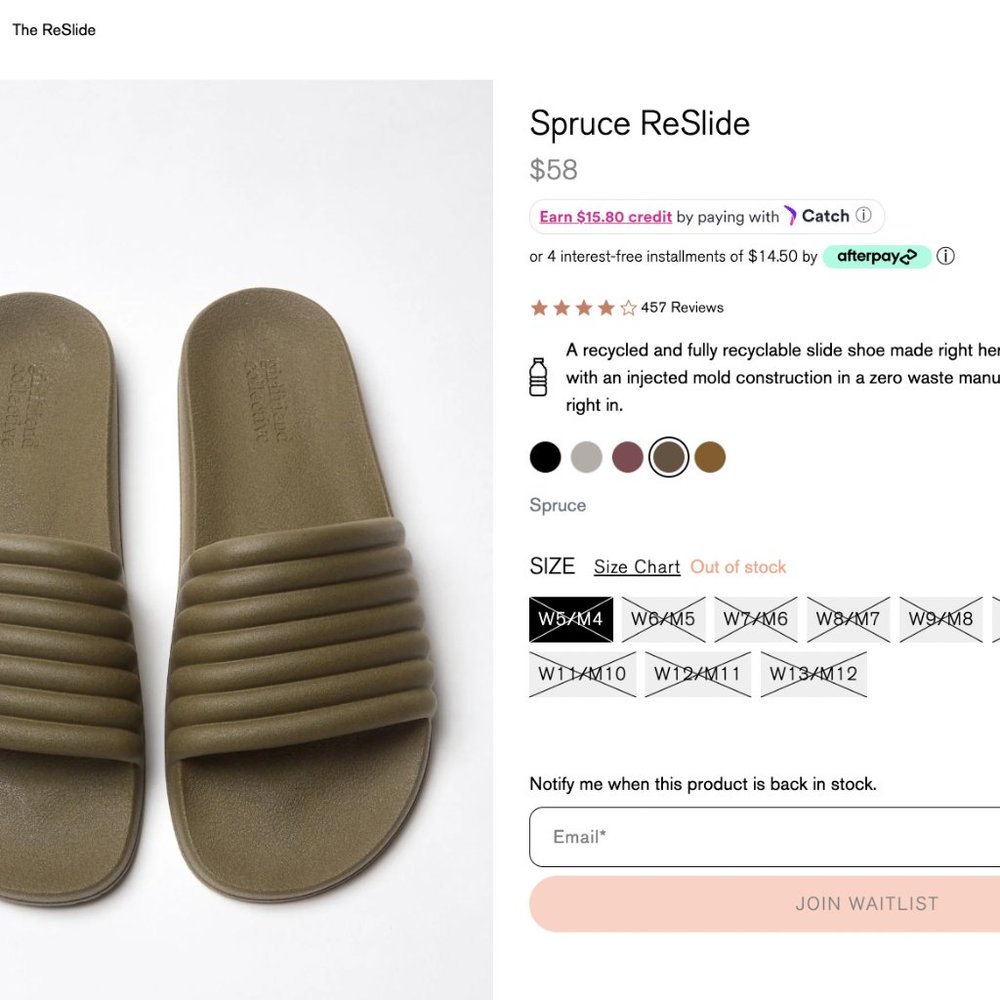
Task: Select the gray color swatch
Action: tap(586, 458)
